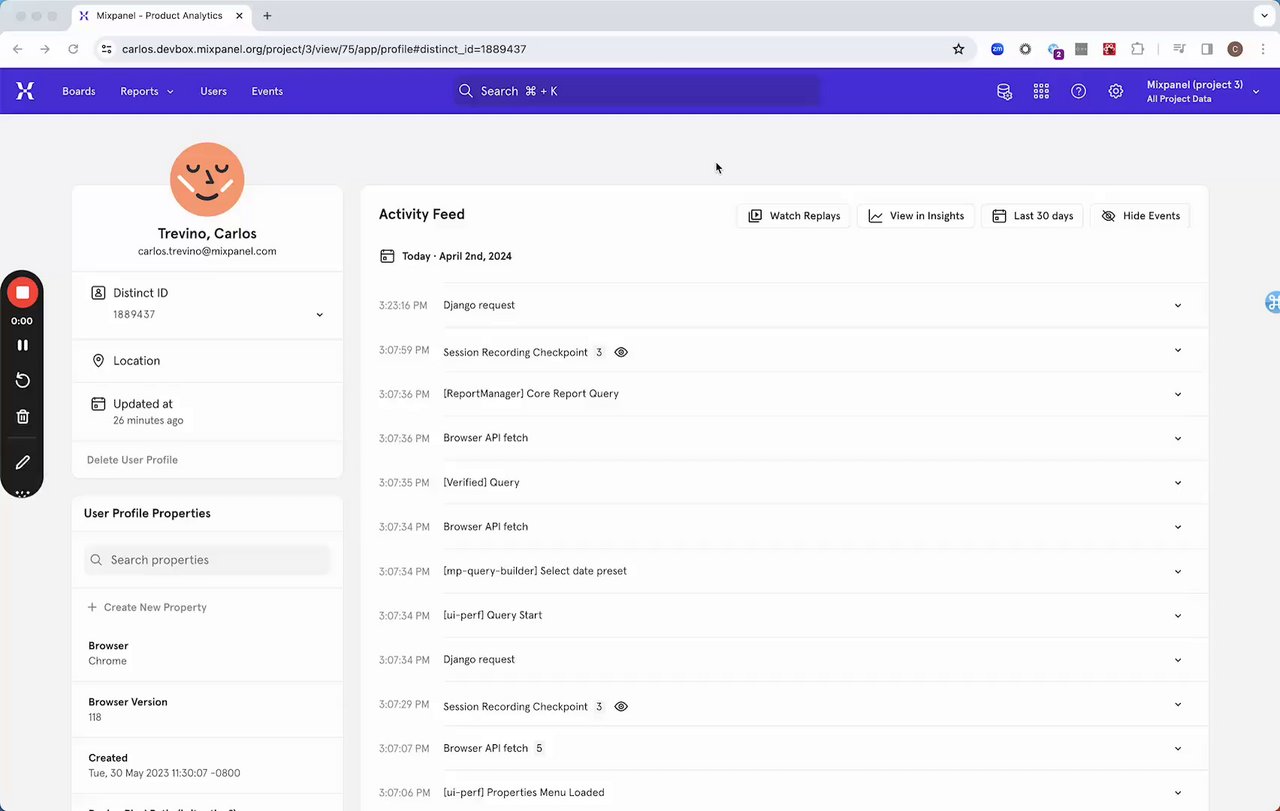Open the data management database icon
This screenshot has height=811, width=1280.
(1004, 91)
